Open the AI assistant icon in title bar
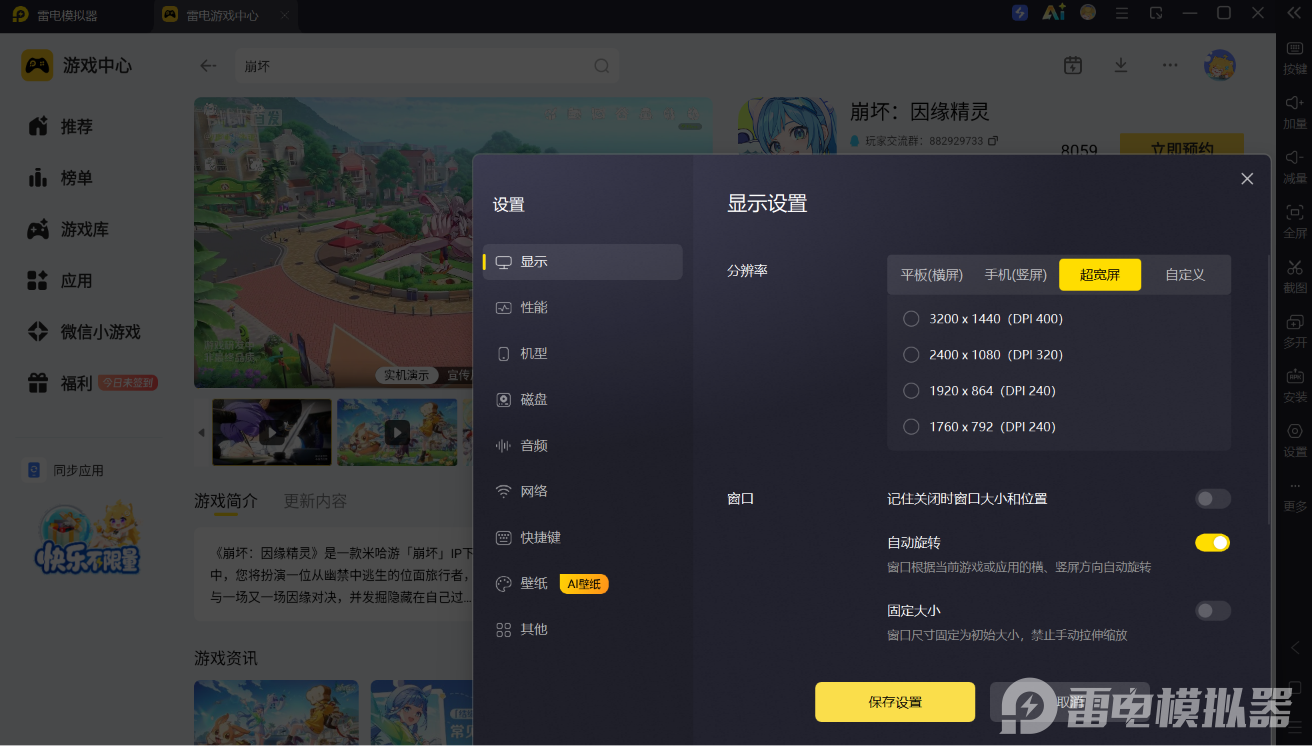Viewport: 1312px width, 746px height. (x=1054, y=13)
